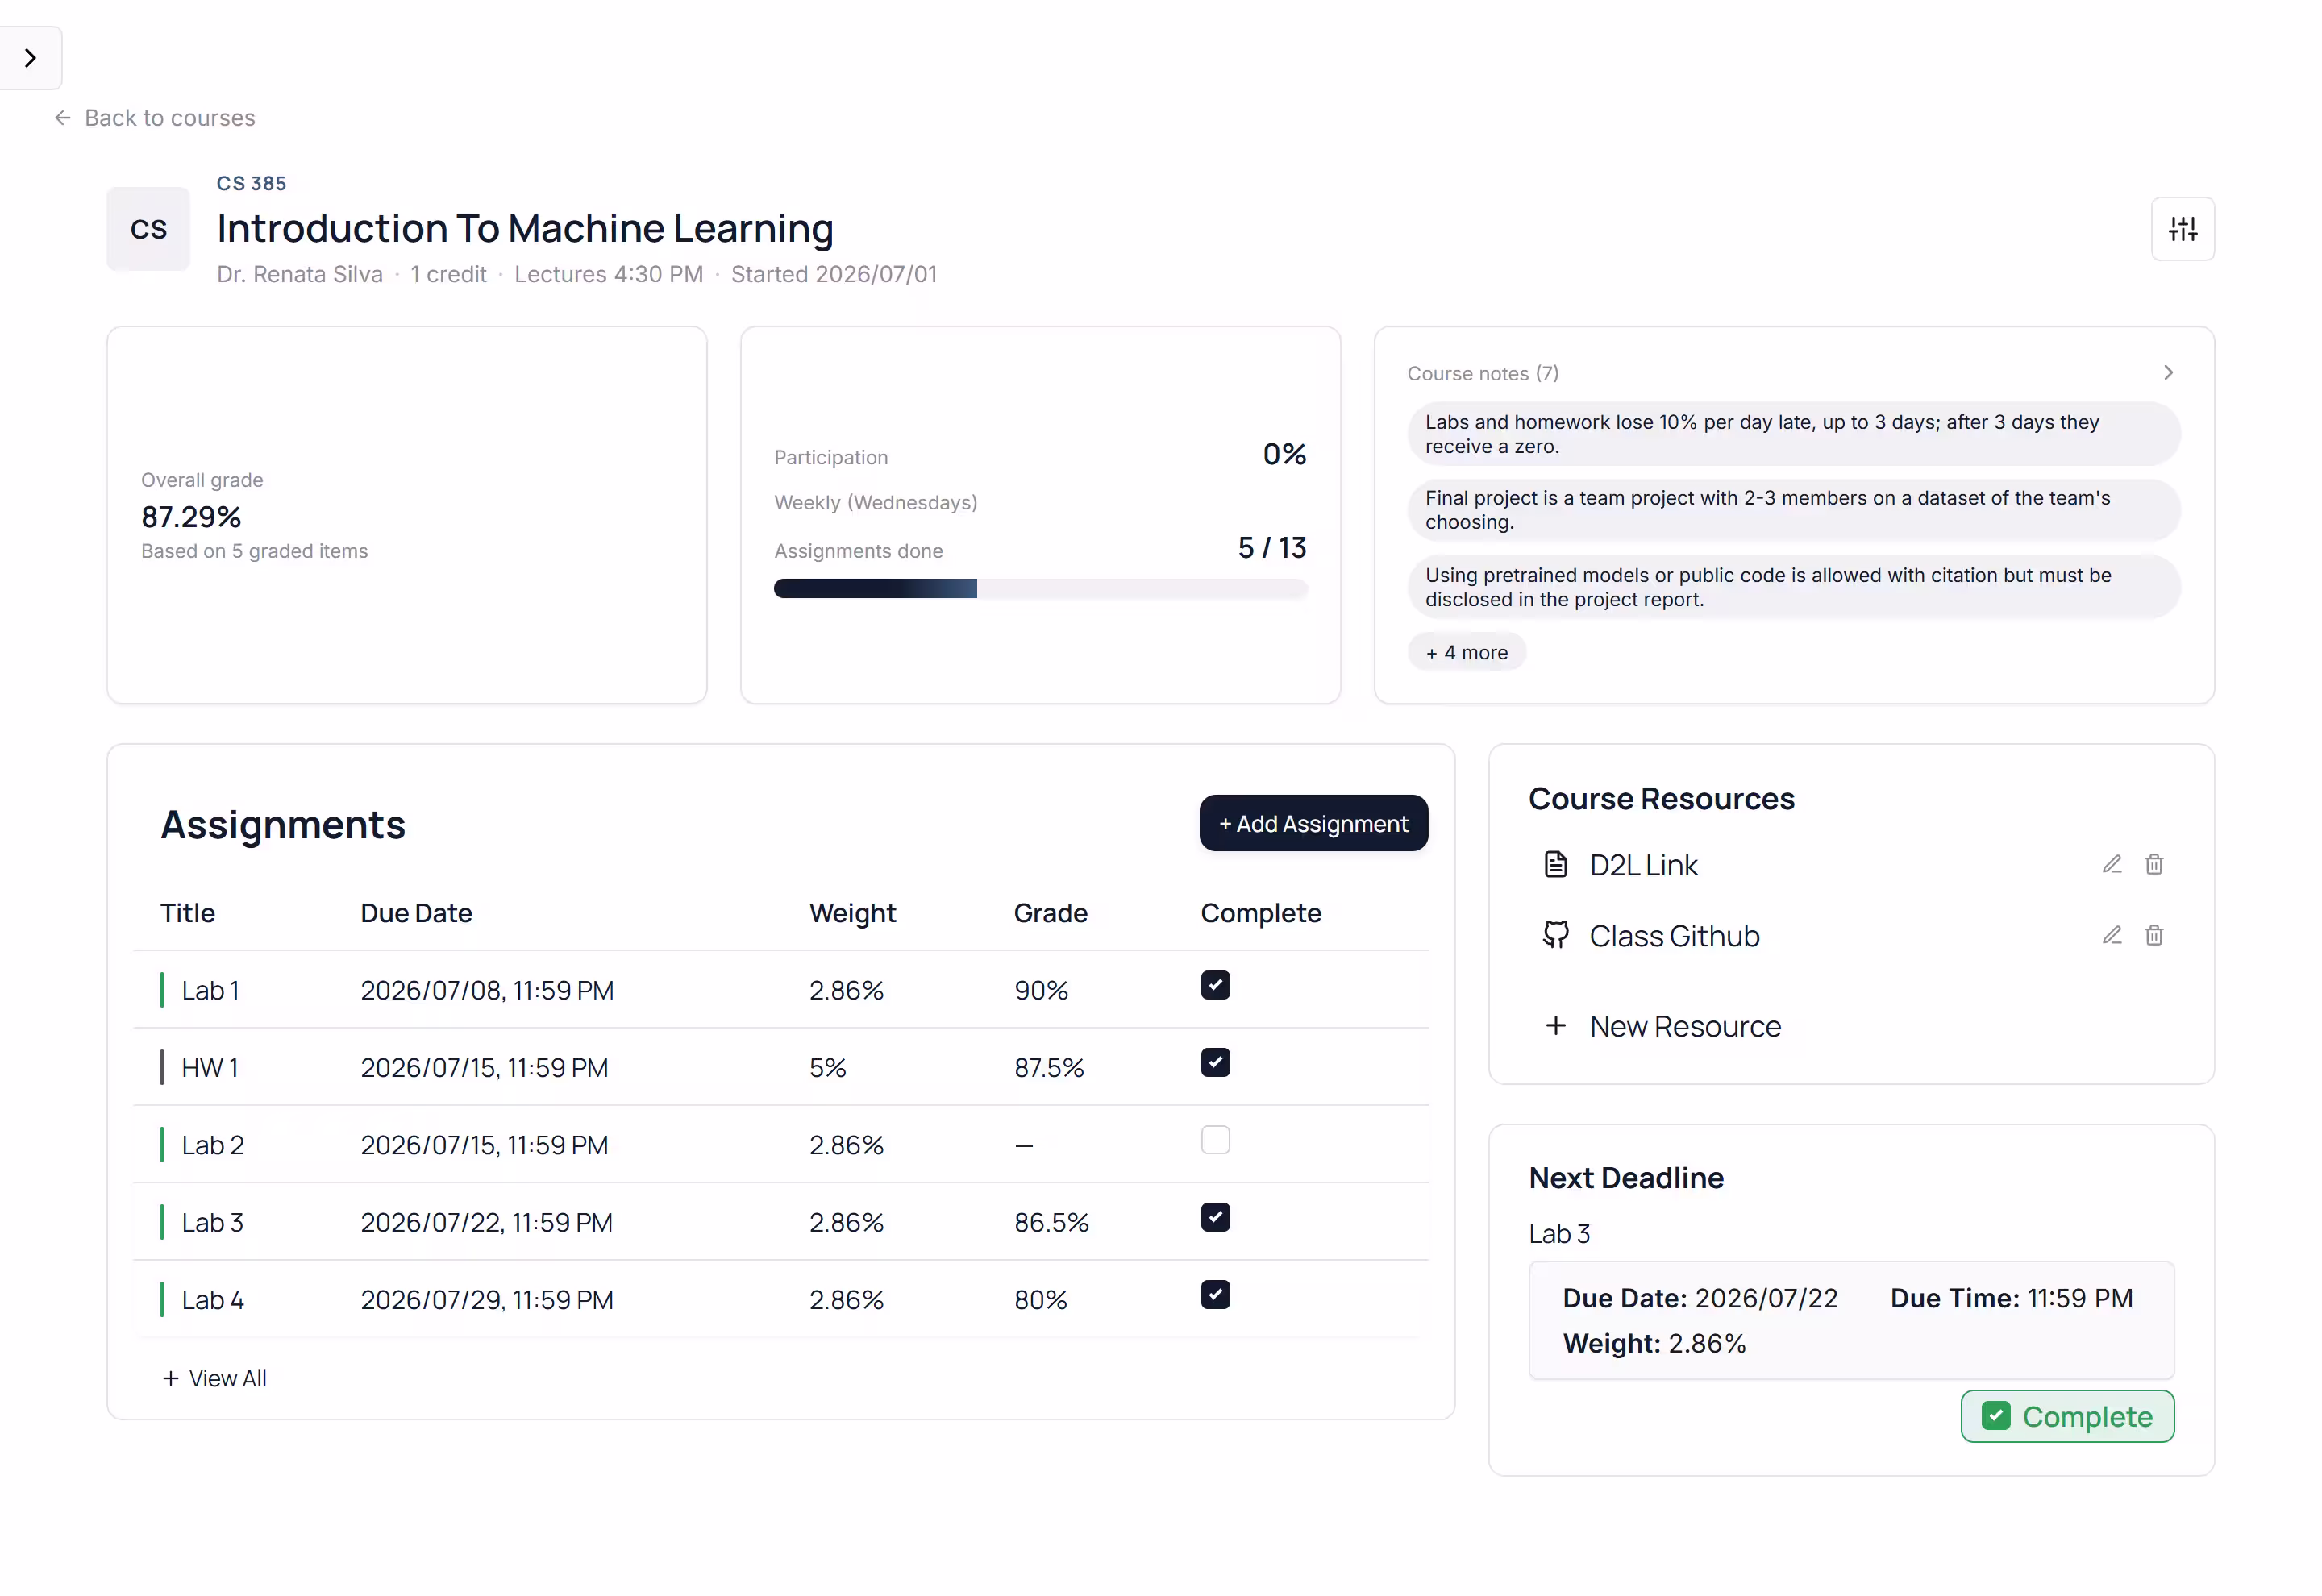Click the CS 385 course code
This screenshot has height=1596, width=2322.
click(251, 183)
